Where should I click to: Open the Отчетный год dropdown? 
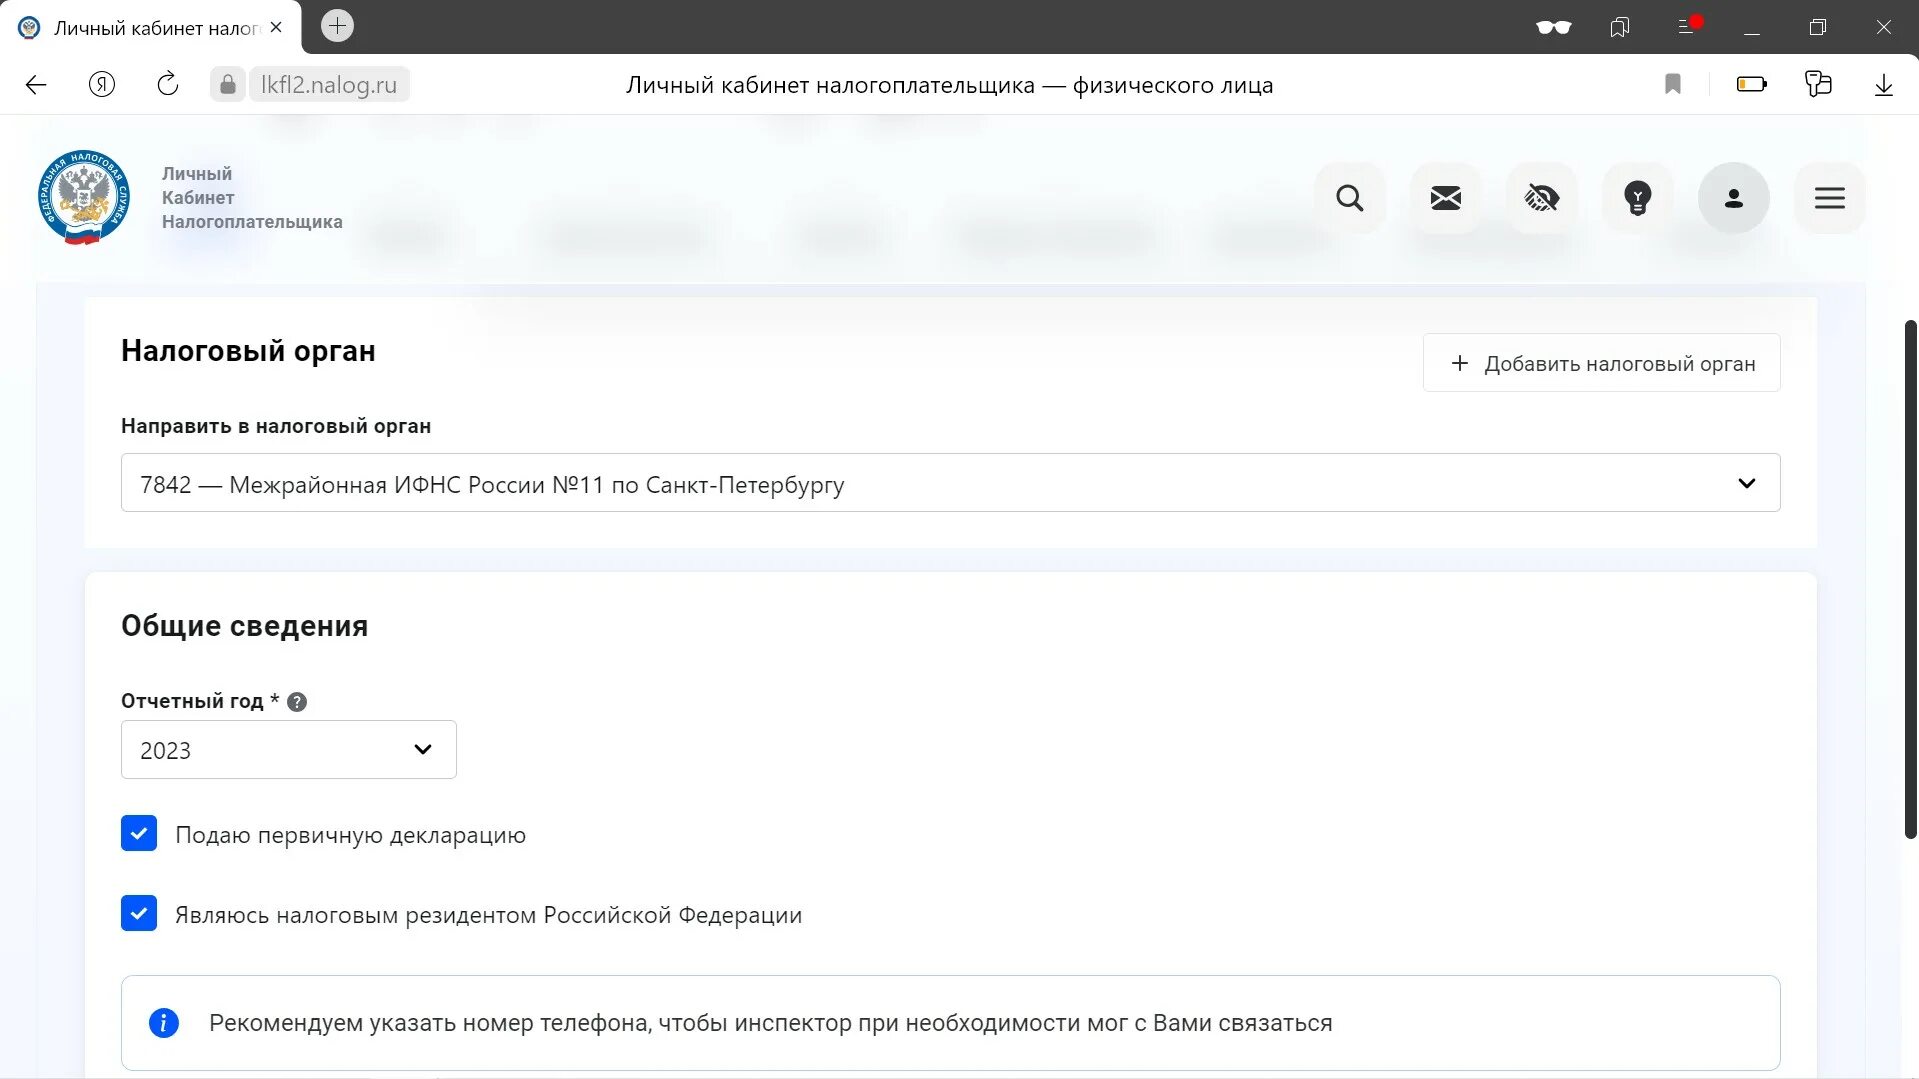(x=288, y=750)
